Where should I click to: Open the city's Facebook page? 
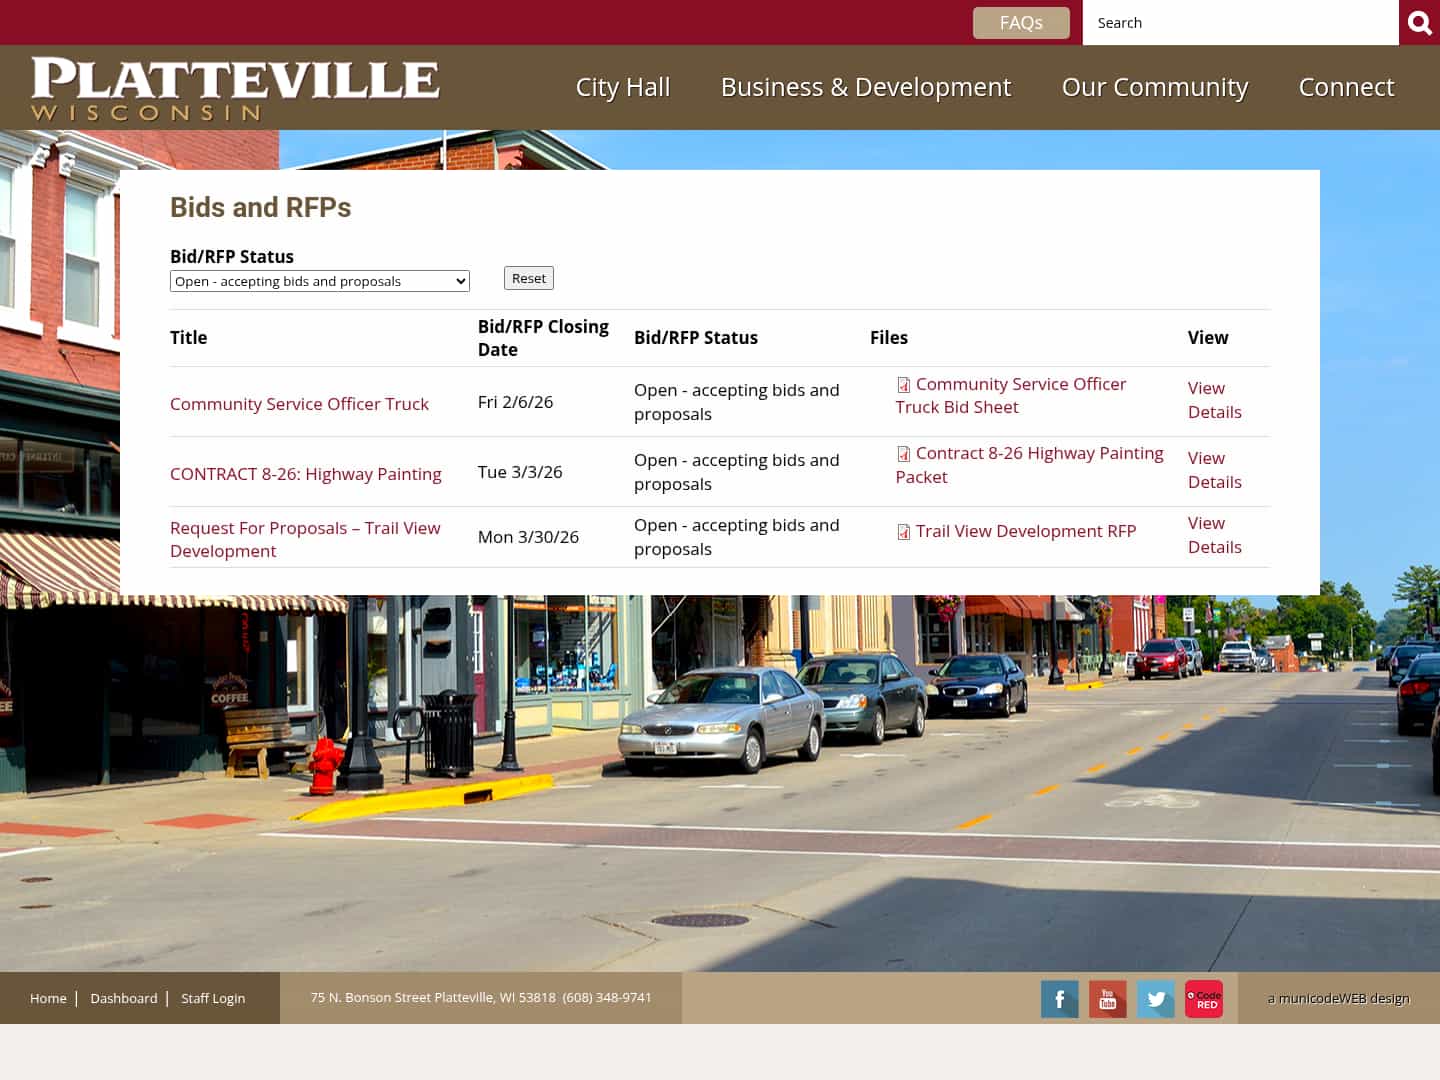(x=1059, y=998)
